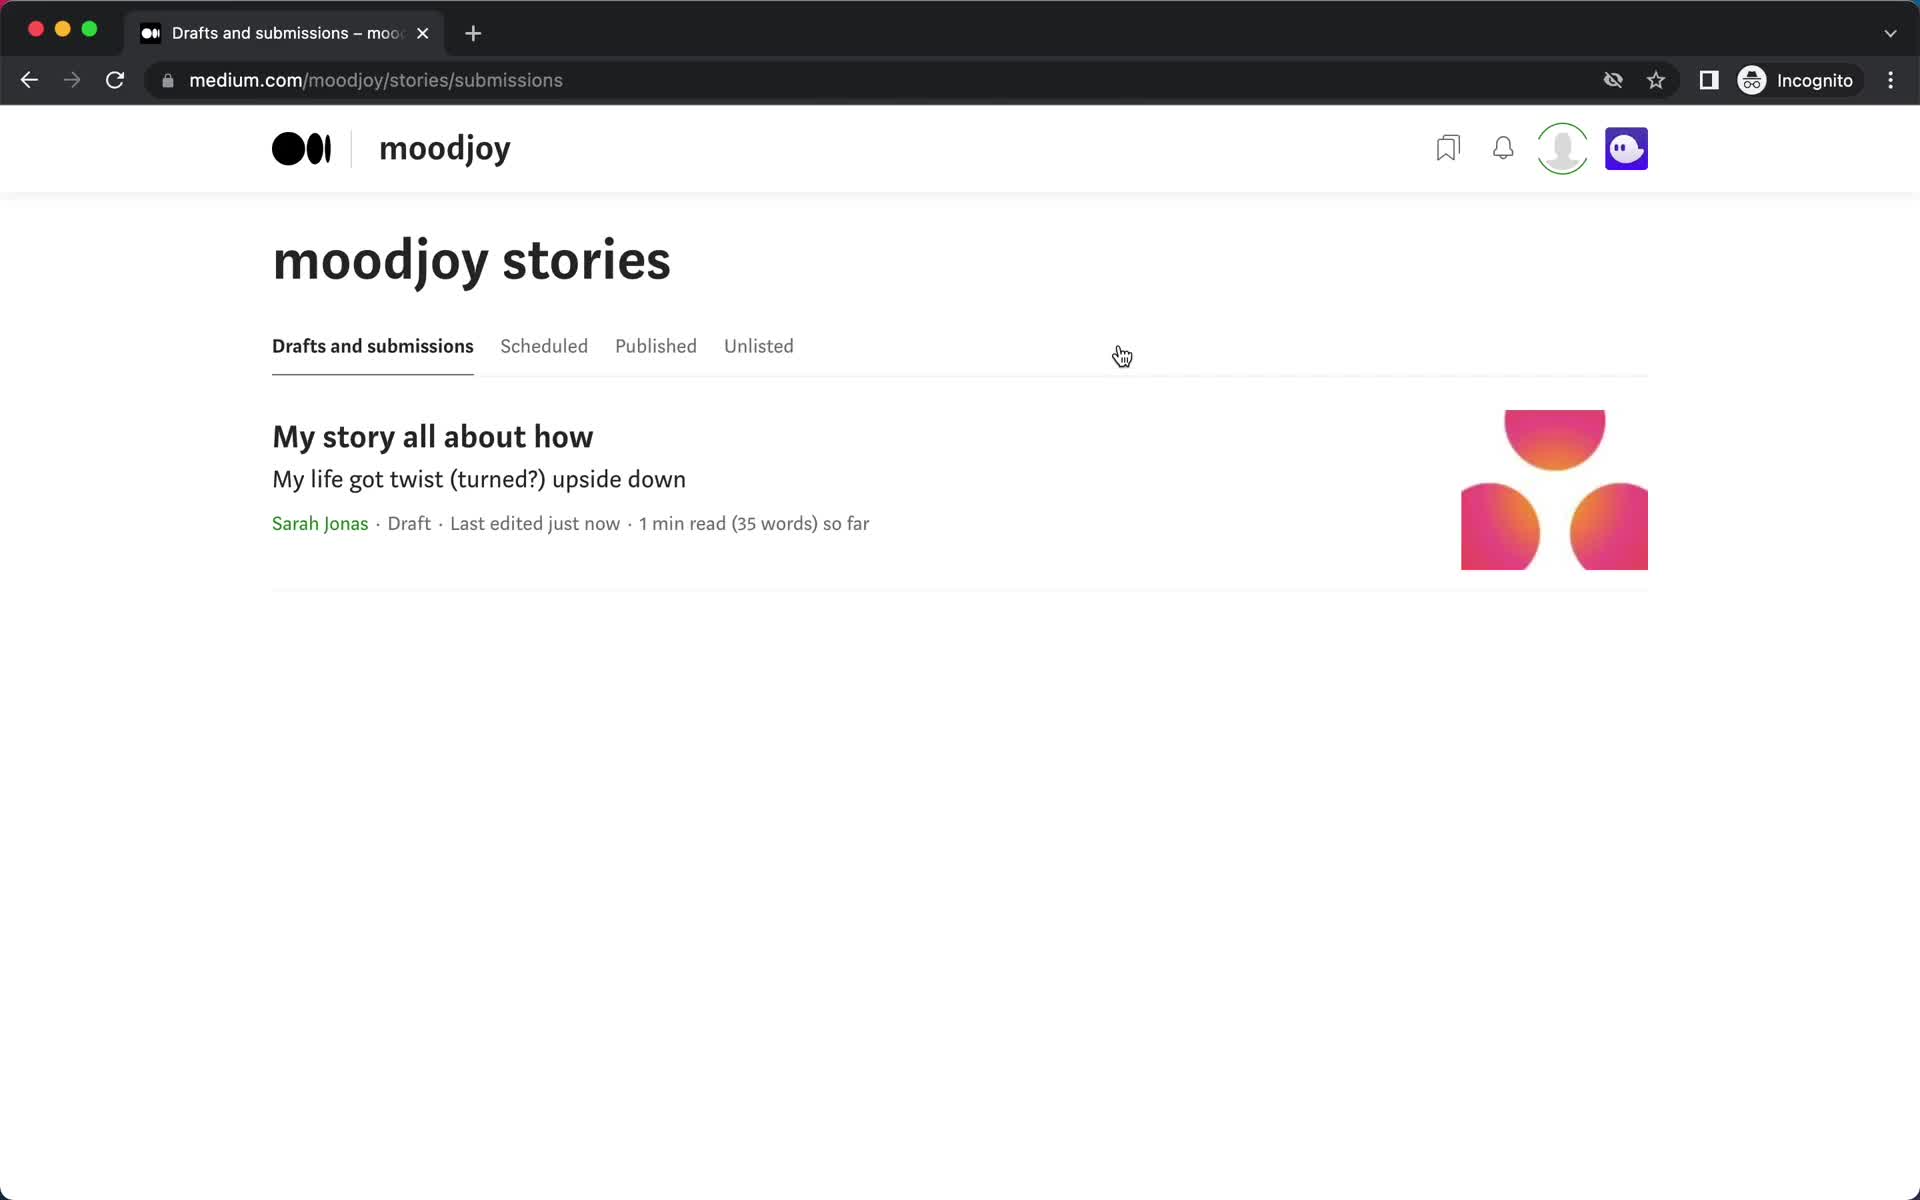Click the Medium home logo icon
Viewport: 1920px width, 1200px height.
coord(301,149)
